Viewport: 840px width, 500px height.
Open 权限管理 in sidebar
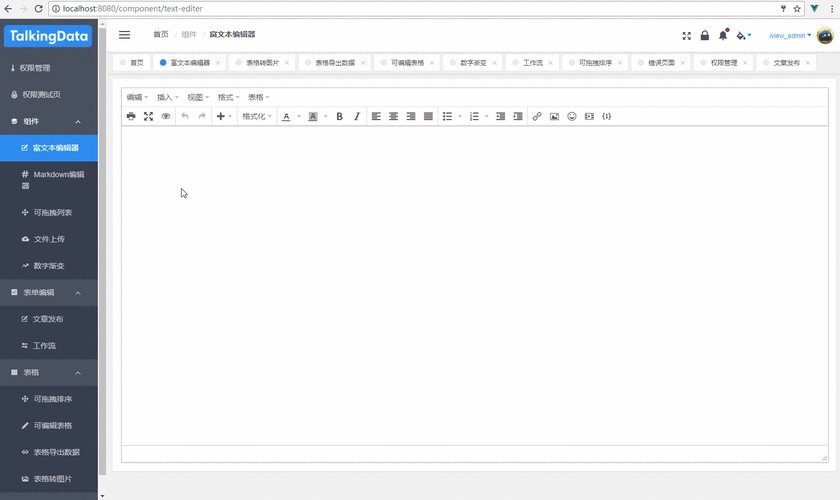pos(49,68)
